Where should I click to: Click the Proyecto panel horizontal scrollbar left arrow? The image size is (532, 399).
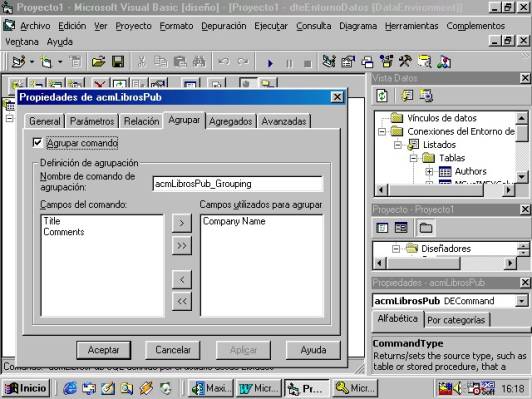click(x=380, y=263)
